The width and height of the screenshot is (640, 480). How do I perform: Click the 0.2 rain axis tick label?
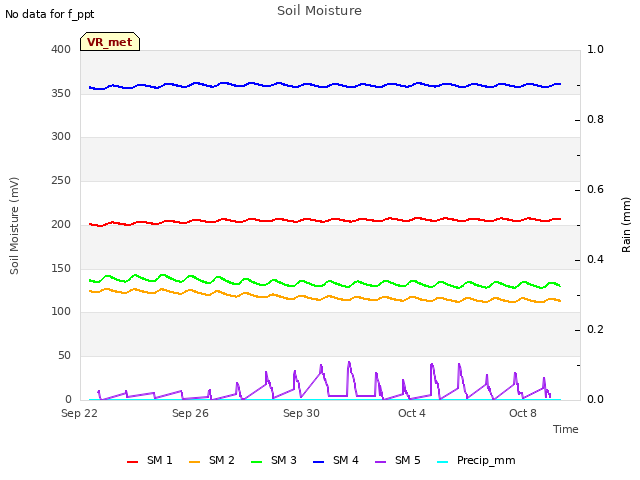click(x=595, y=329)
